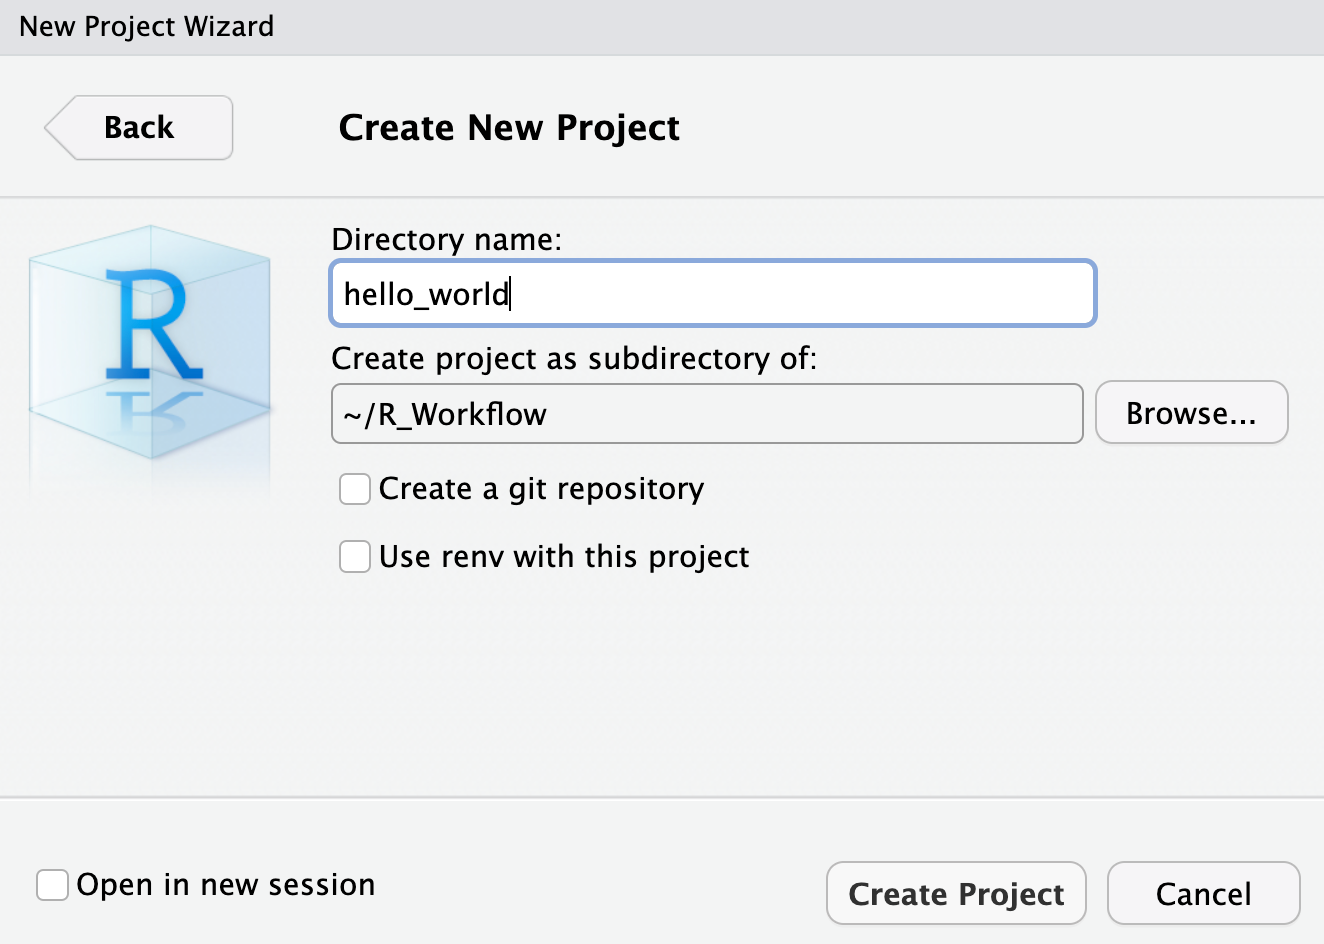
Task: Click the 'Open in new session' label text
Action: pyautogui.click(x=226, y=885)
